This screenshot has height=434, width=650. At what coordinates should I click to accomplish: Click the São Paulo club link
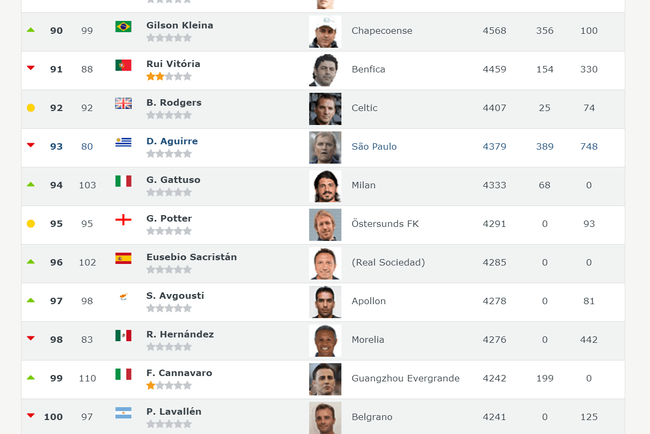(x=374, y=147)
